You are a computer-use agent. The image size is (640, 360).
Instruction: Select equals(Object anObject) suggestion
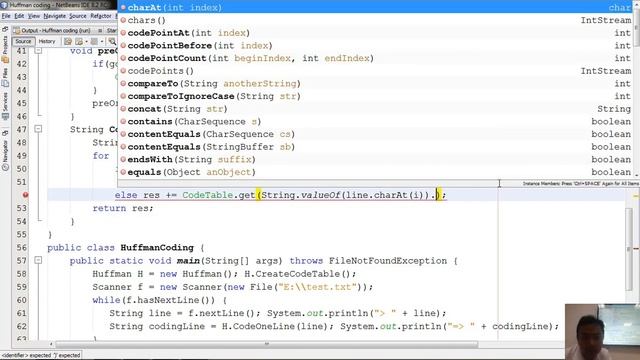pos(376,172)
